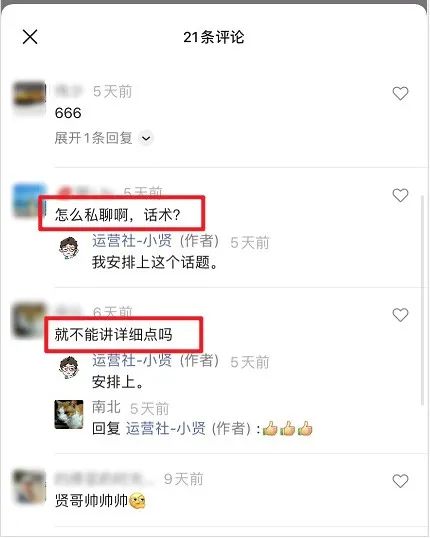Click the chevron next to 展开1条回复
This screenshot has height=538, width=430.
146,138
